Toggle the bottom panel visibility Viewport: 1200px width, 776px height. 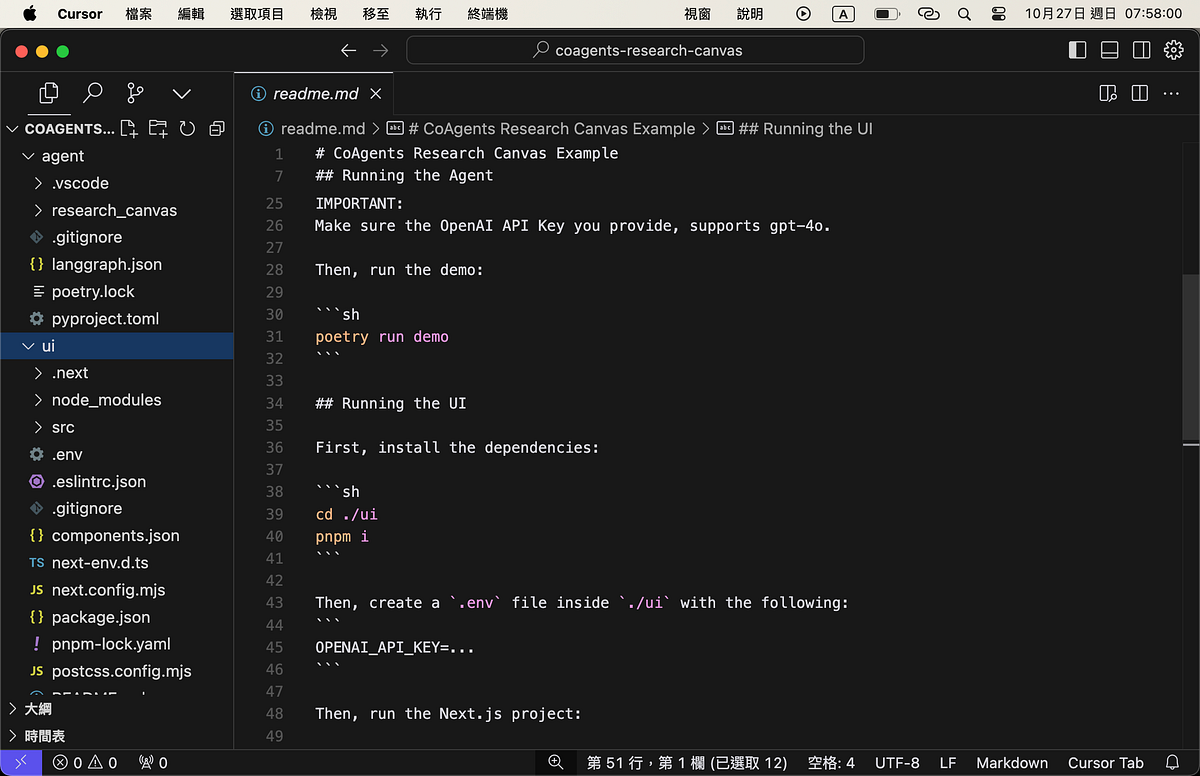[x=1108, y=50]
